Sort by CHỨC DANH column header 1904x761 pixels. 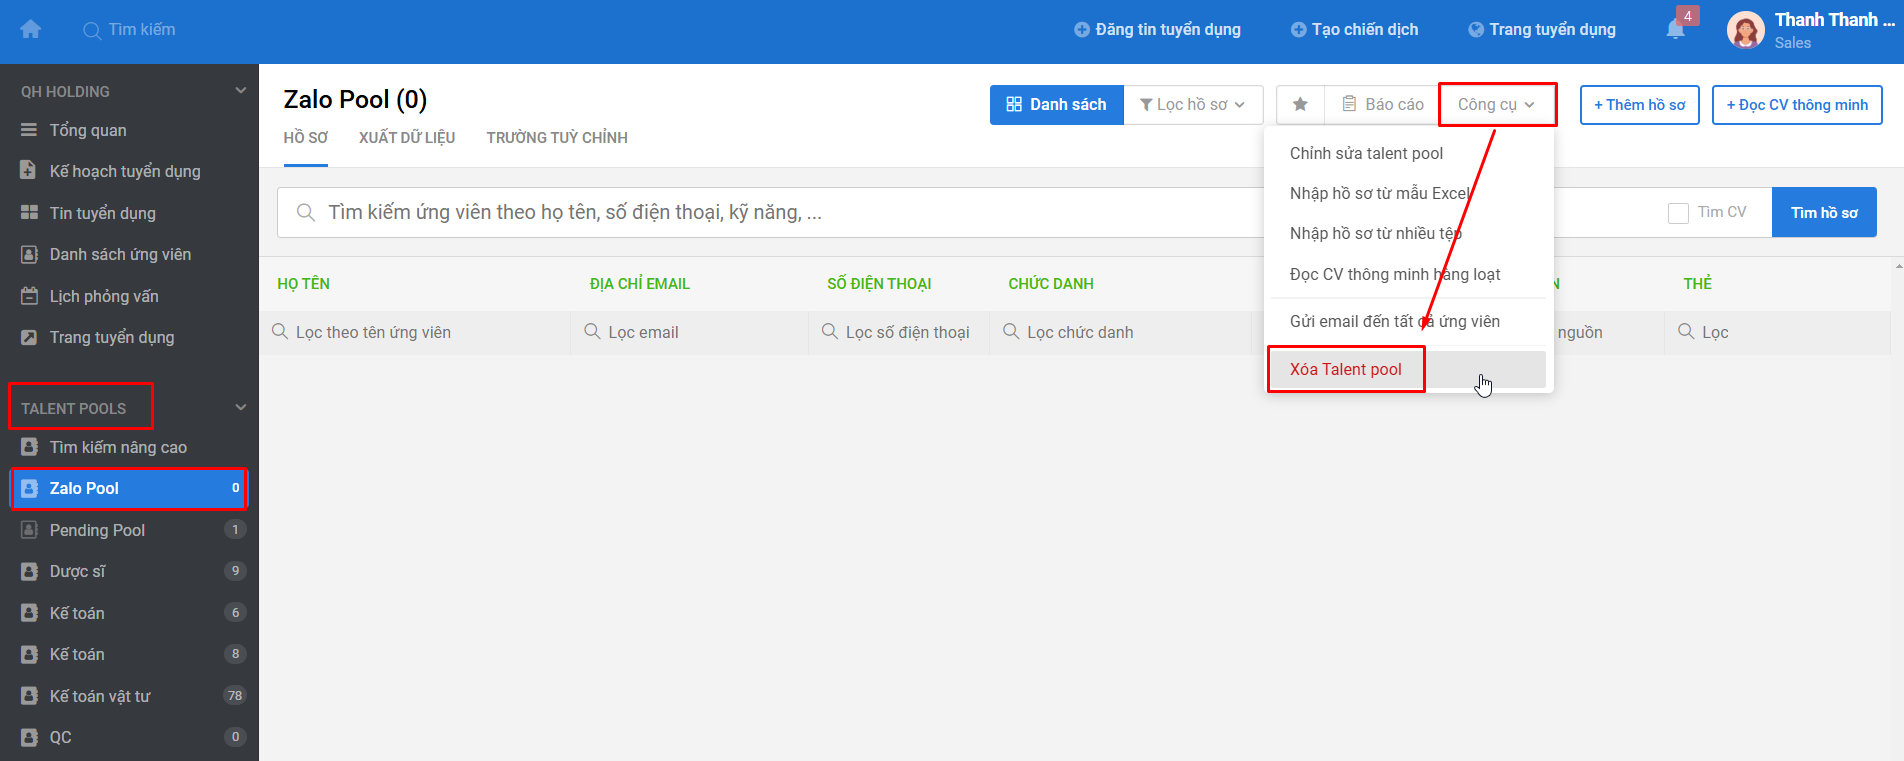point(1051,284)
